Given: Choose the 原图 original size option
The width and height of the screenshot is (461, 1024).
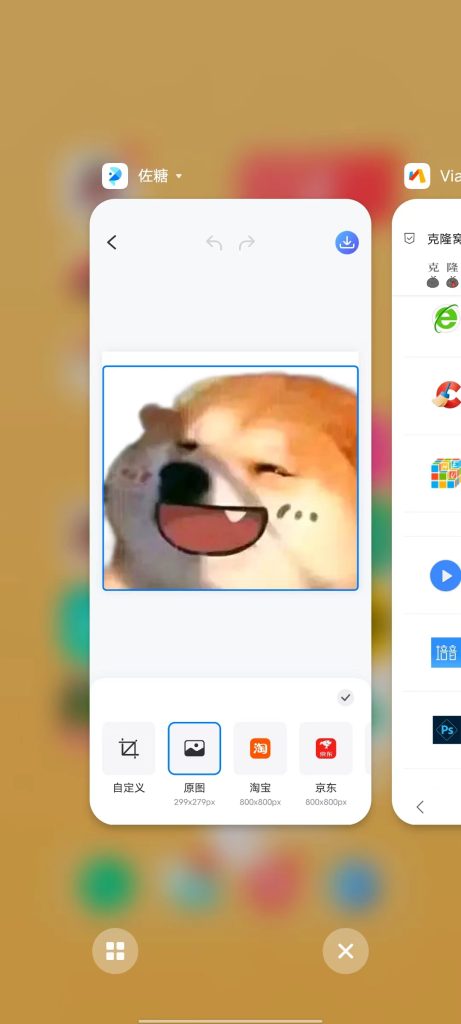Looking at the screenshot, I should (195, 748).
